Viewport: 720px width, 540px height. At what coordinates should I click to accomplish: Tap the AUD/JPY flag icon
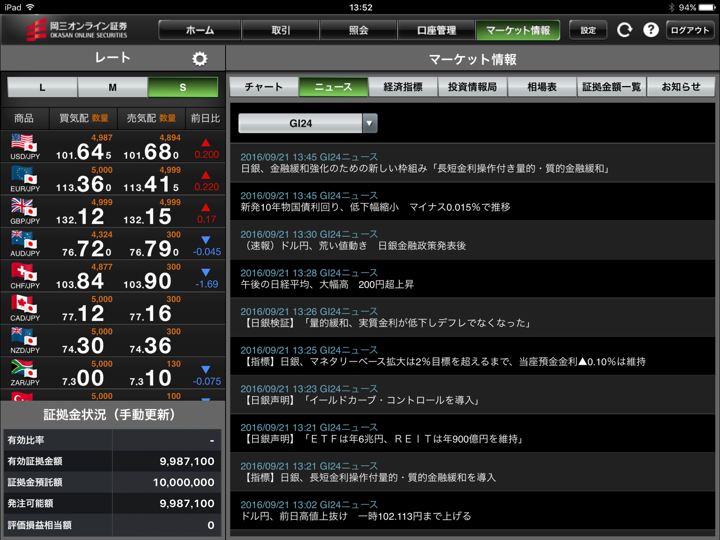coord(23,241)
